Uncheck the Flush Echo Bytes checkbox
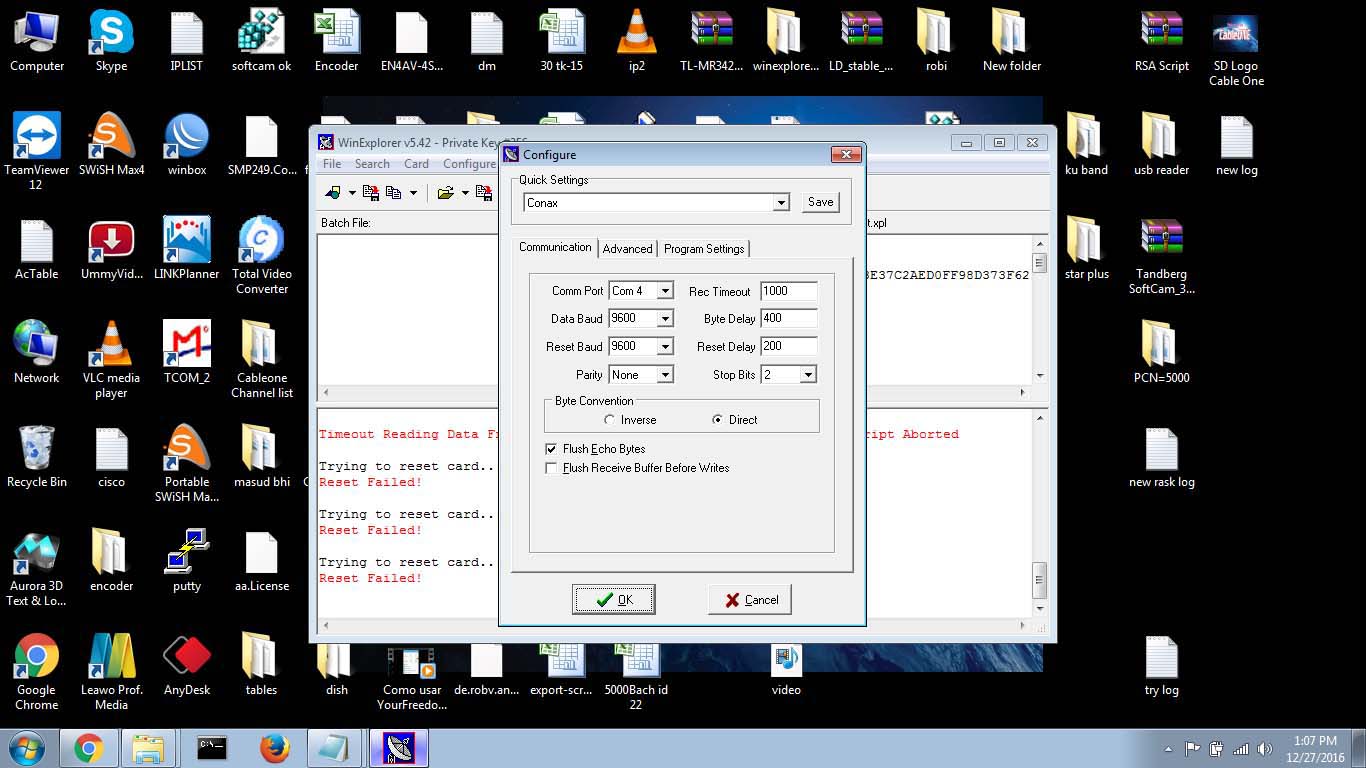 (551, 449)
